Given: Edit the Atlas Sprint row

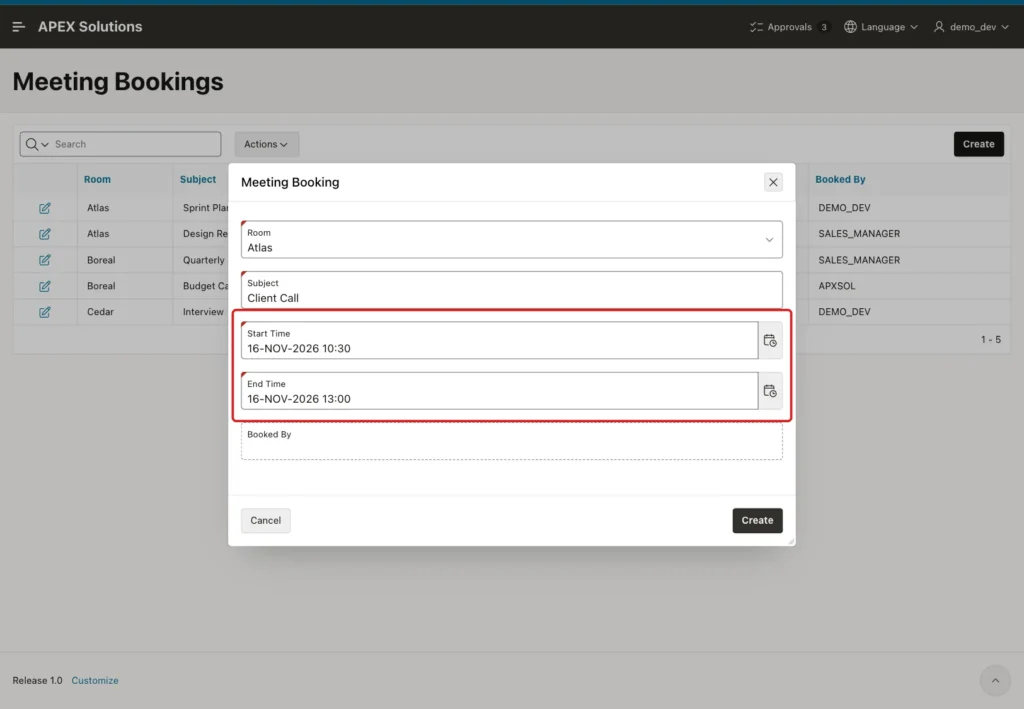Looking at the screenshot, I should [x=44, y=208].
